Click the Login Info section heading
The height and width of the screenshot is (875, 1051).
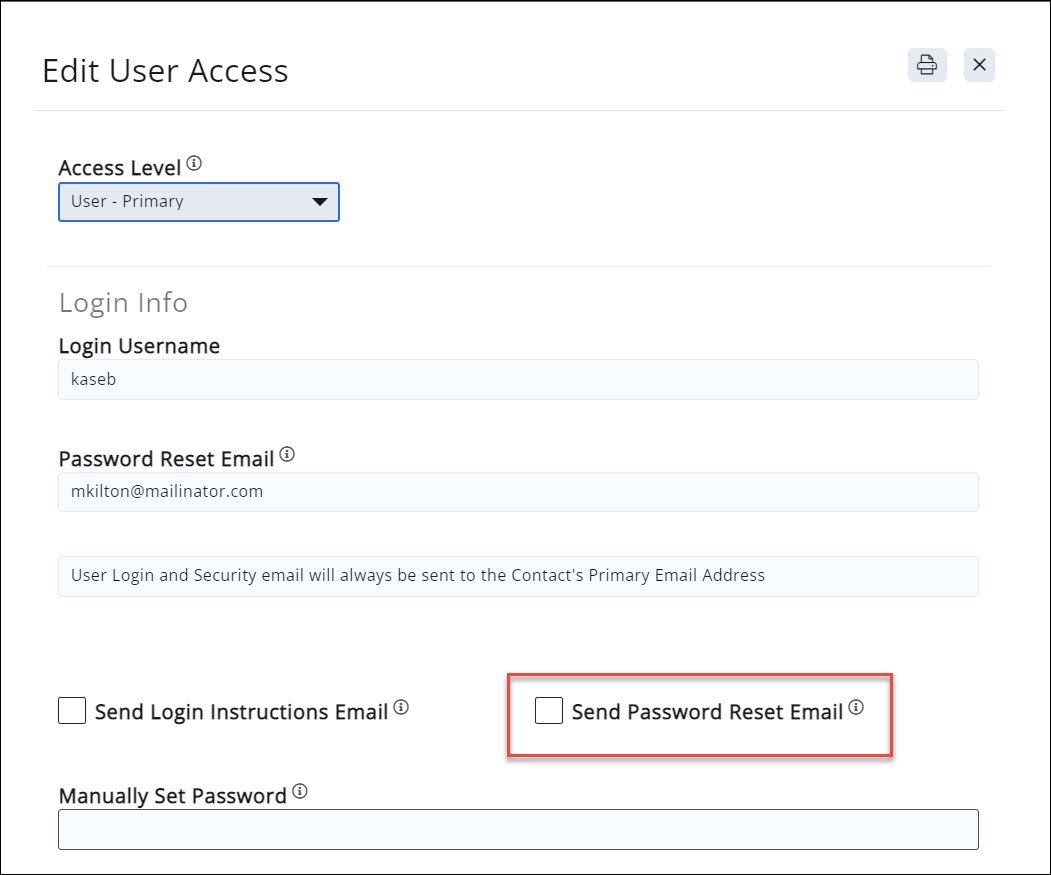[123, 302]
